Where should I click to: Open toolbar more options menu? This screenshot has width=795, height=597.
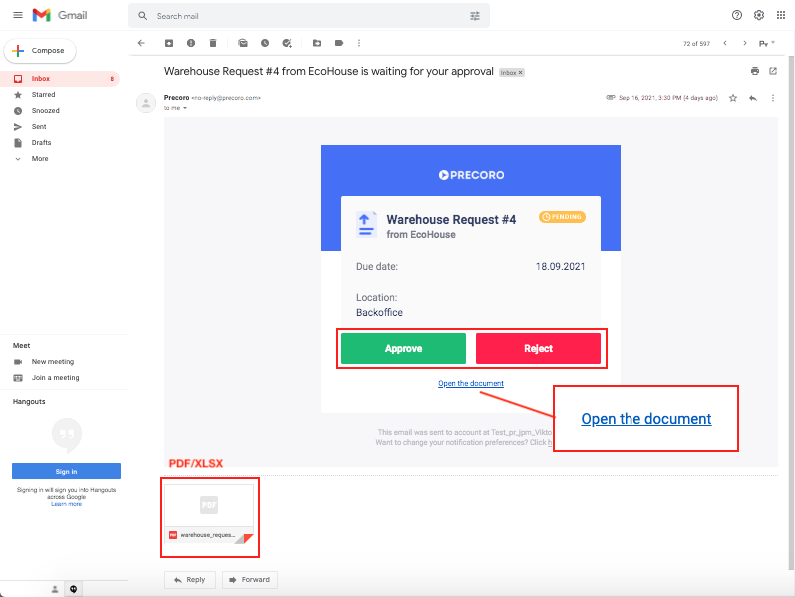click(x=359, y=43)
